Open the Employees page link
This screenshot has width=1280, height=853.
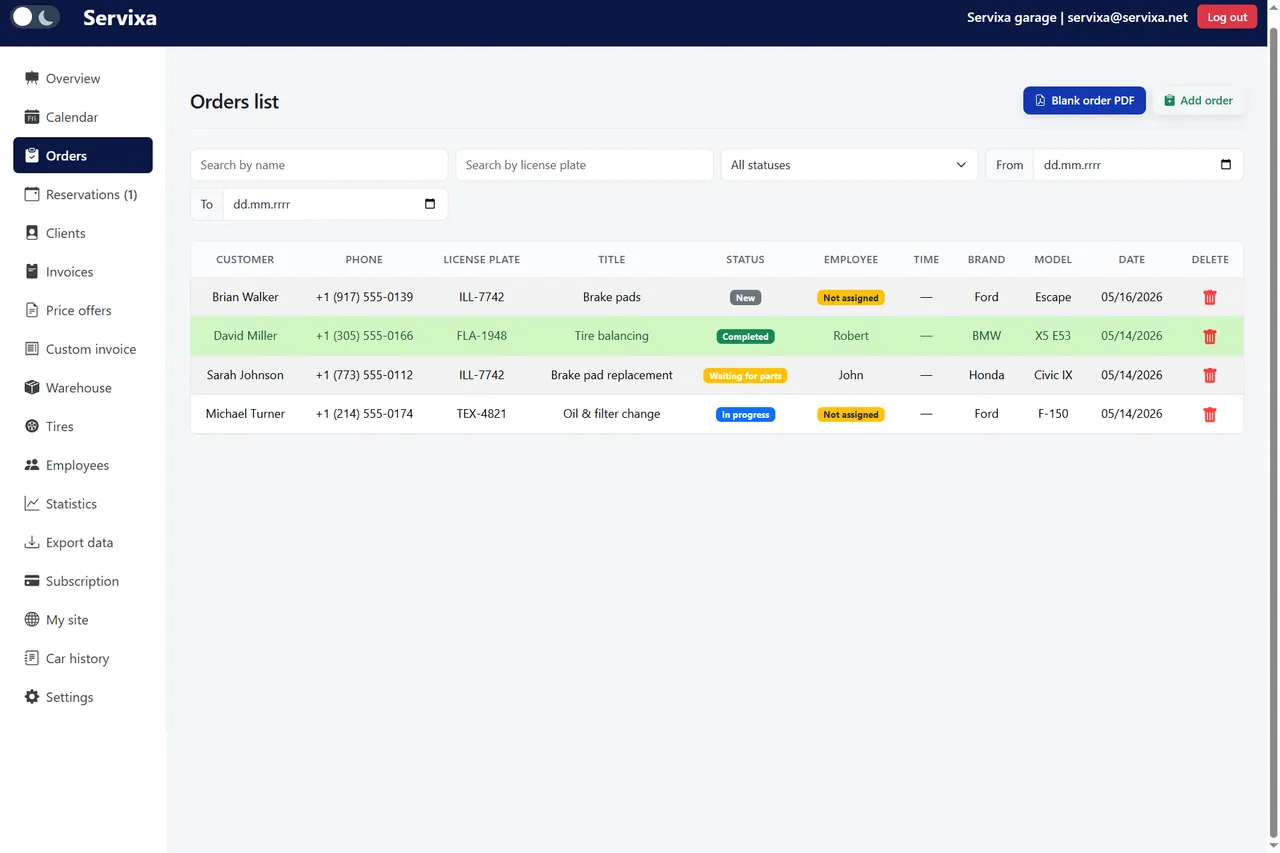(x=83, y=465)
